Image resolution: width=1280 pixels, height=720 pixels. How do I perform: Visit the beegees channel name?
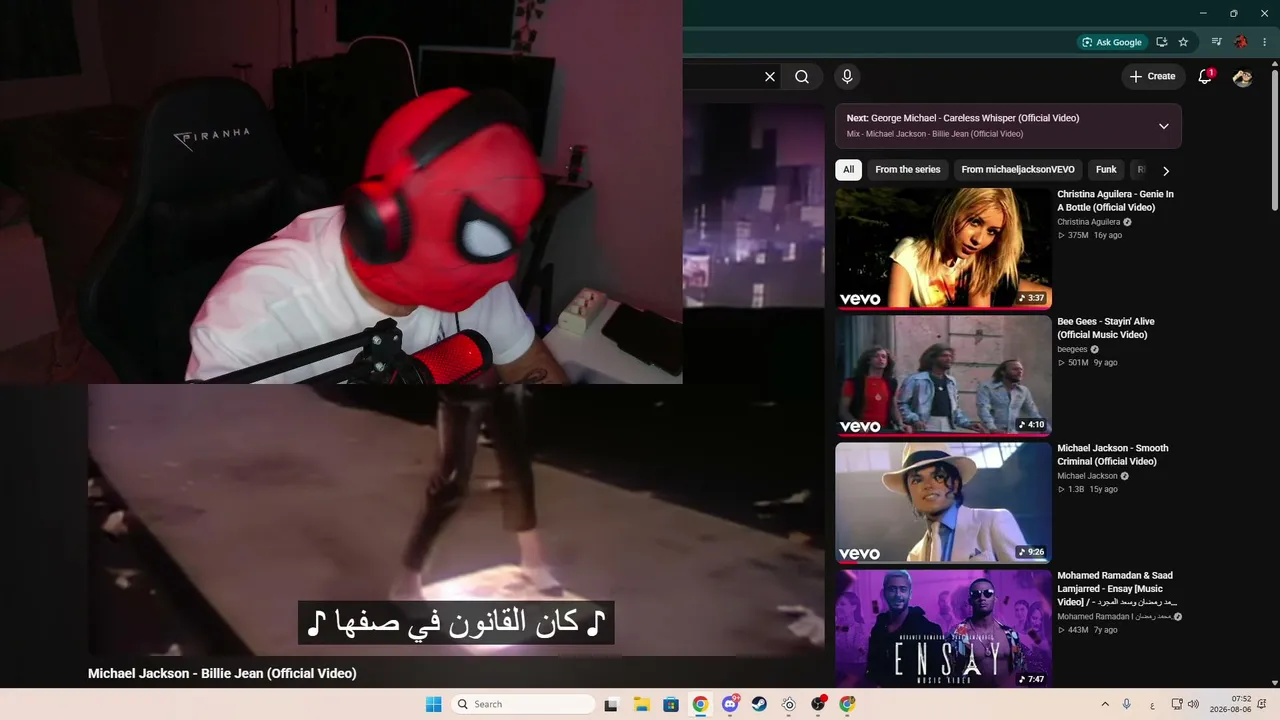(x=1072, y=349)
